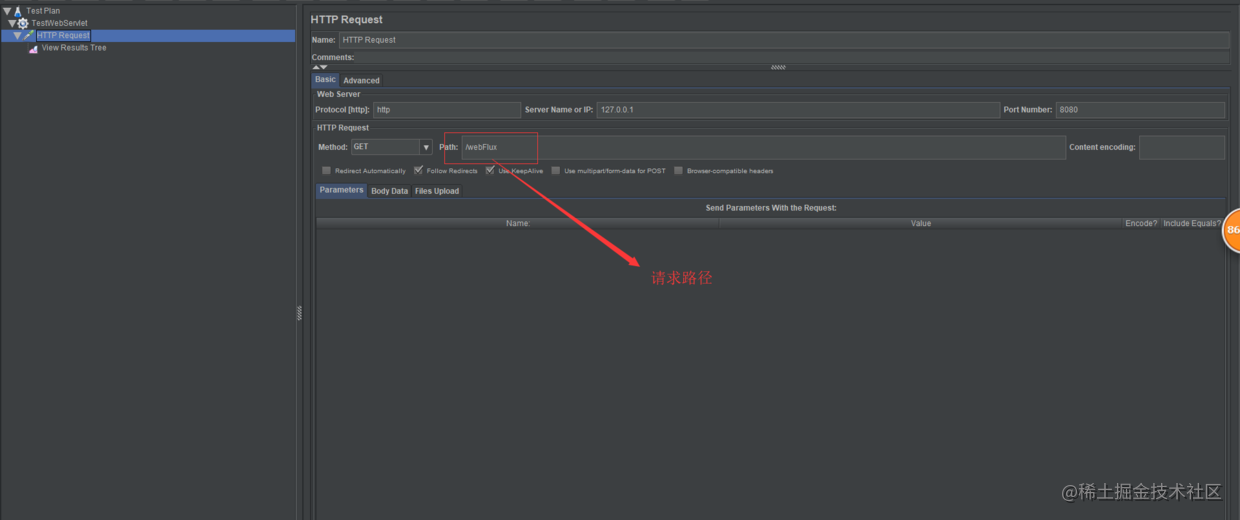1240x520 pixels.
Task: Click the Encode? column header
Action: click(x=1141, y=223)
